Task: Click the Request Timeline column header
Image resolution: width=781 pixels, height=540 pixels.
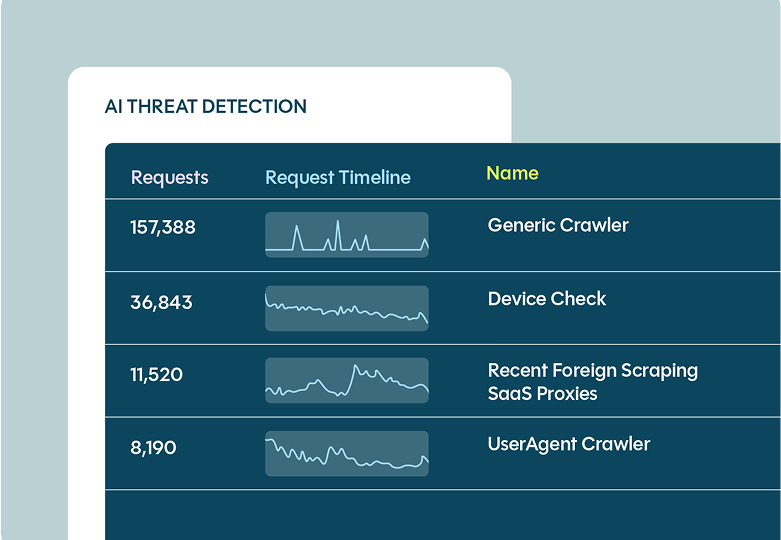Action: pos(338,178)
